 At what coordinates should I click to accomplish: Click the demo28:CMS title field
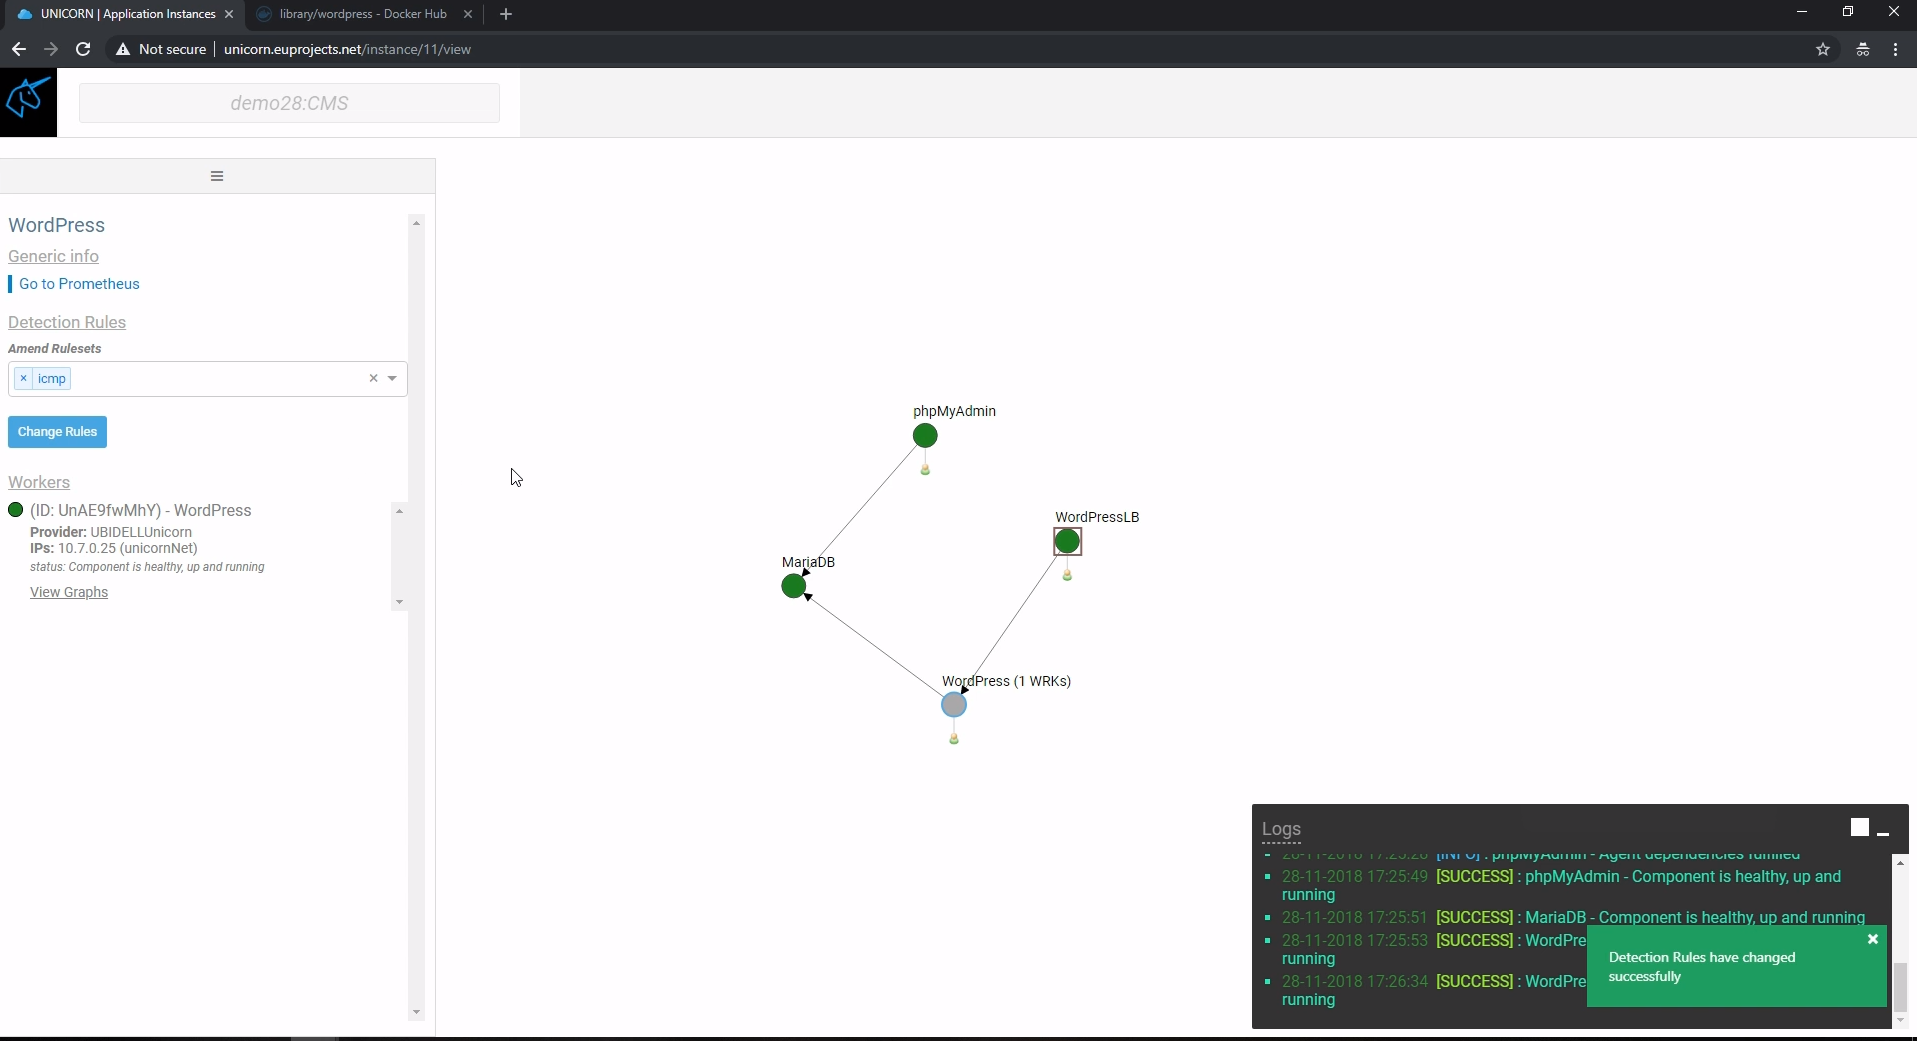pyautogui.click(x=289, y=103)
